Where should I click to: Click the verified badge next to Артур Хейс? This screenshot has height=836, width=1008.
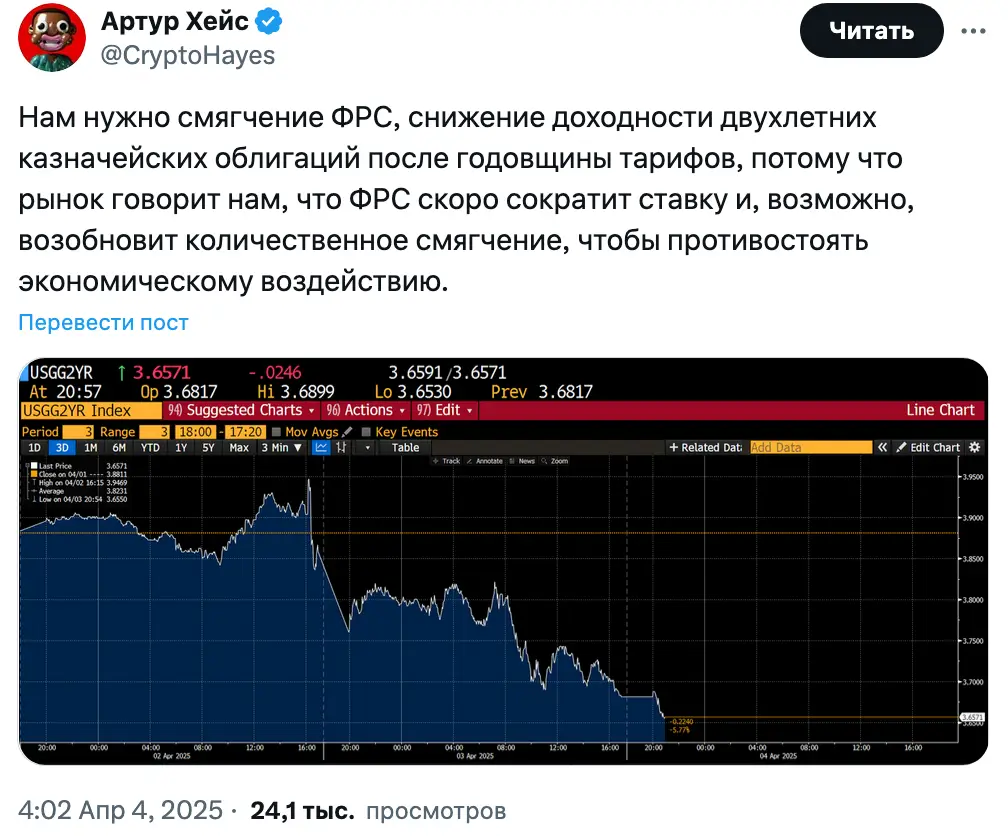coord(271,19)
